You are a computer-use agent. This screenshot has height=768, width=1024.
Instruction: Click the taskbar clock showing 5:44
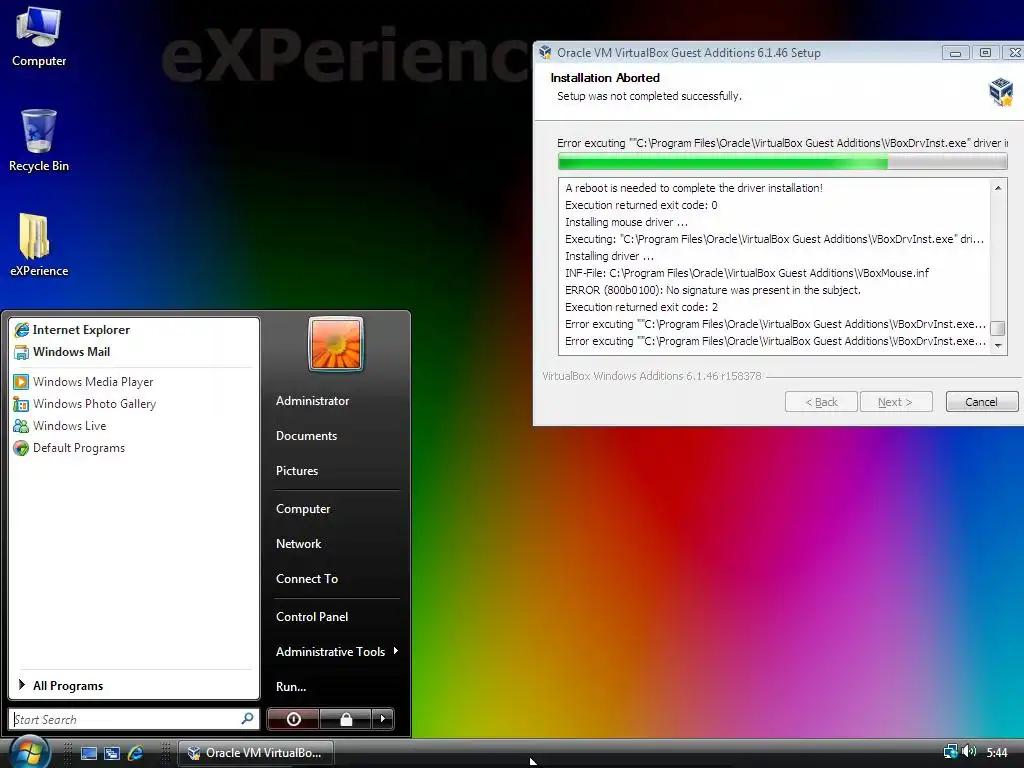(997, 752)
